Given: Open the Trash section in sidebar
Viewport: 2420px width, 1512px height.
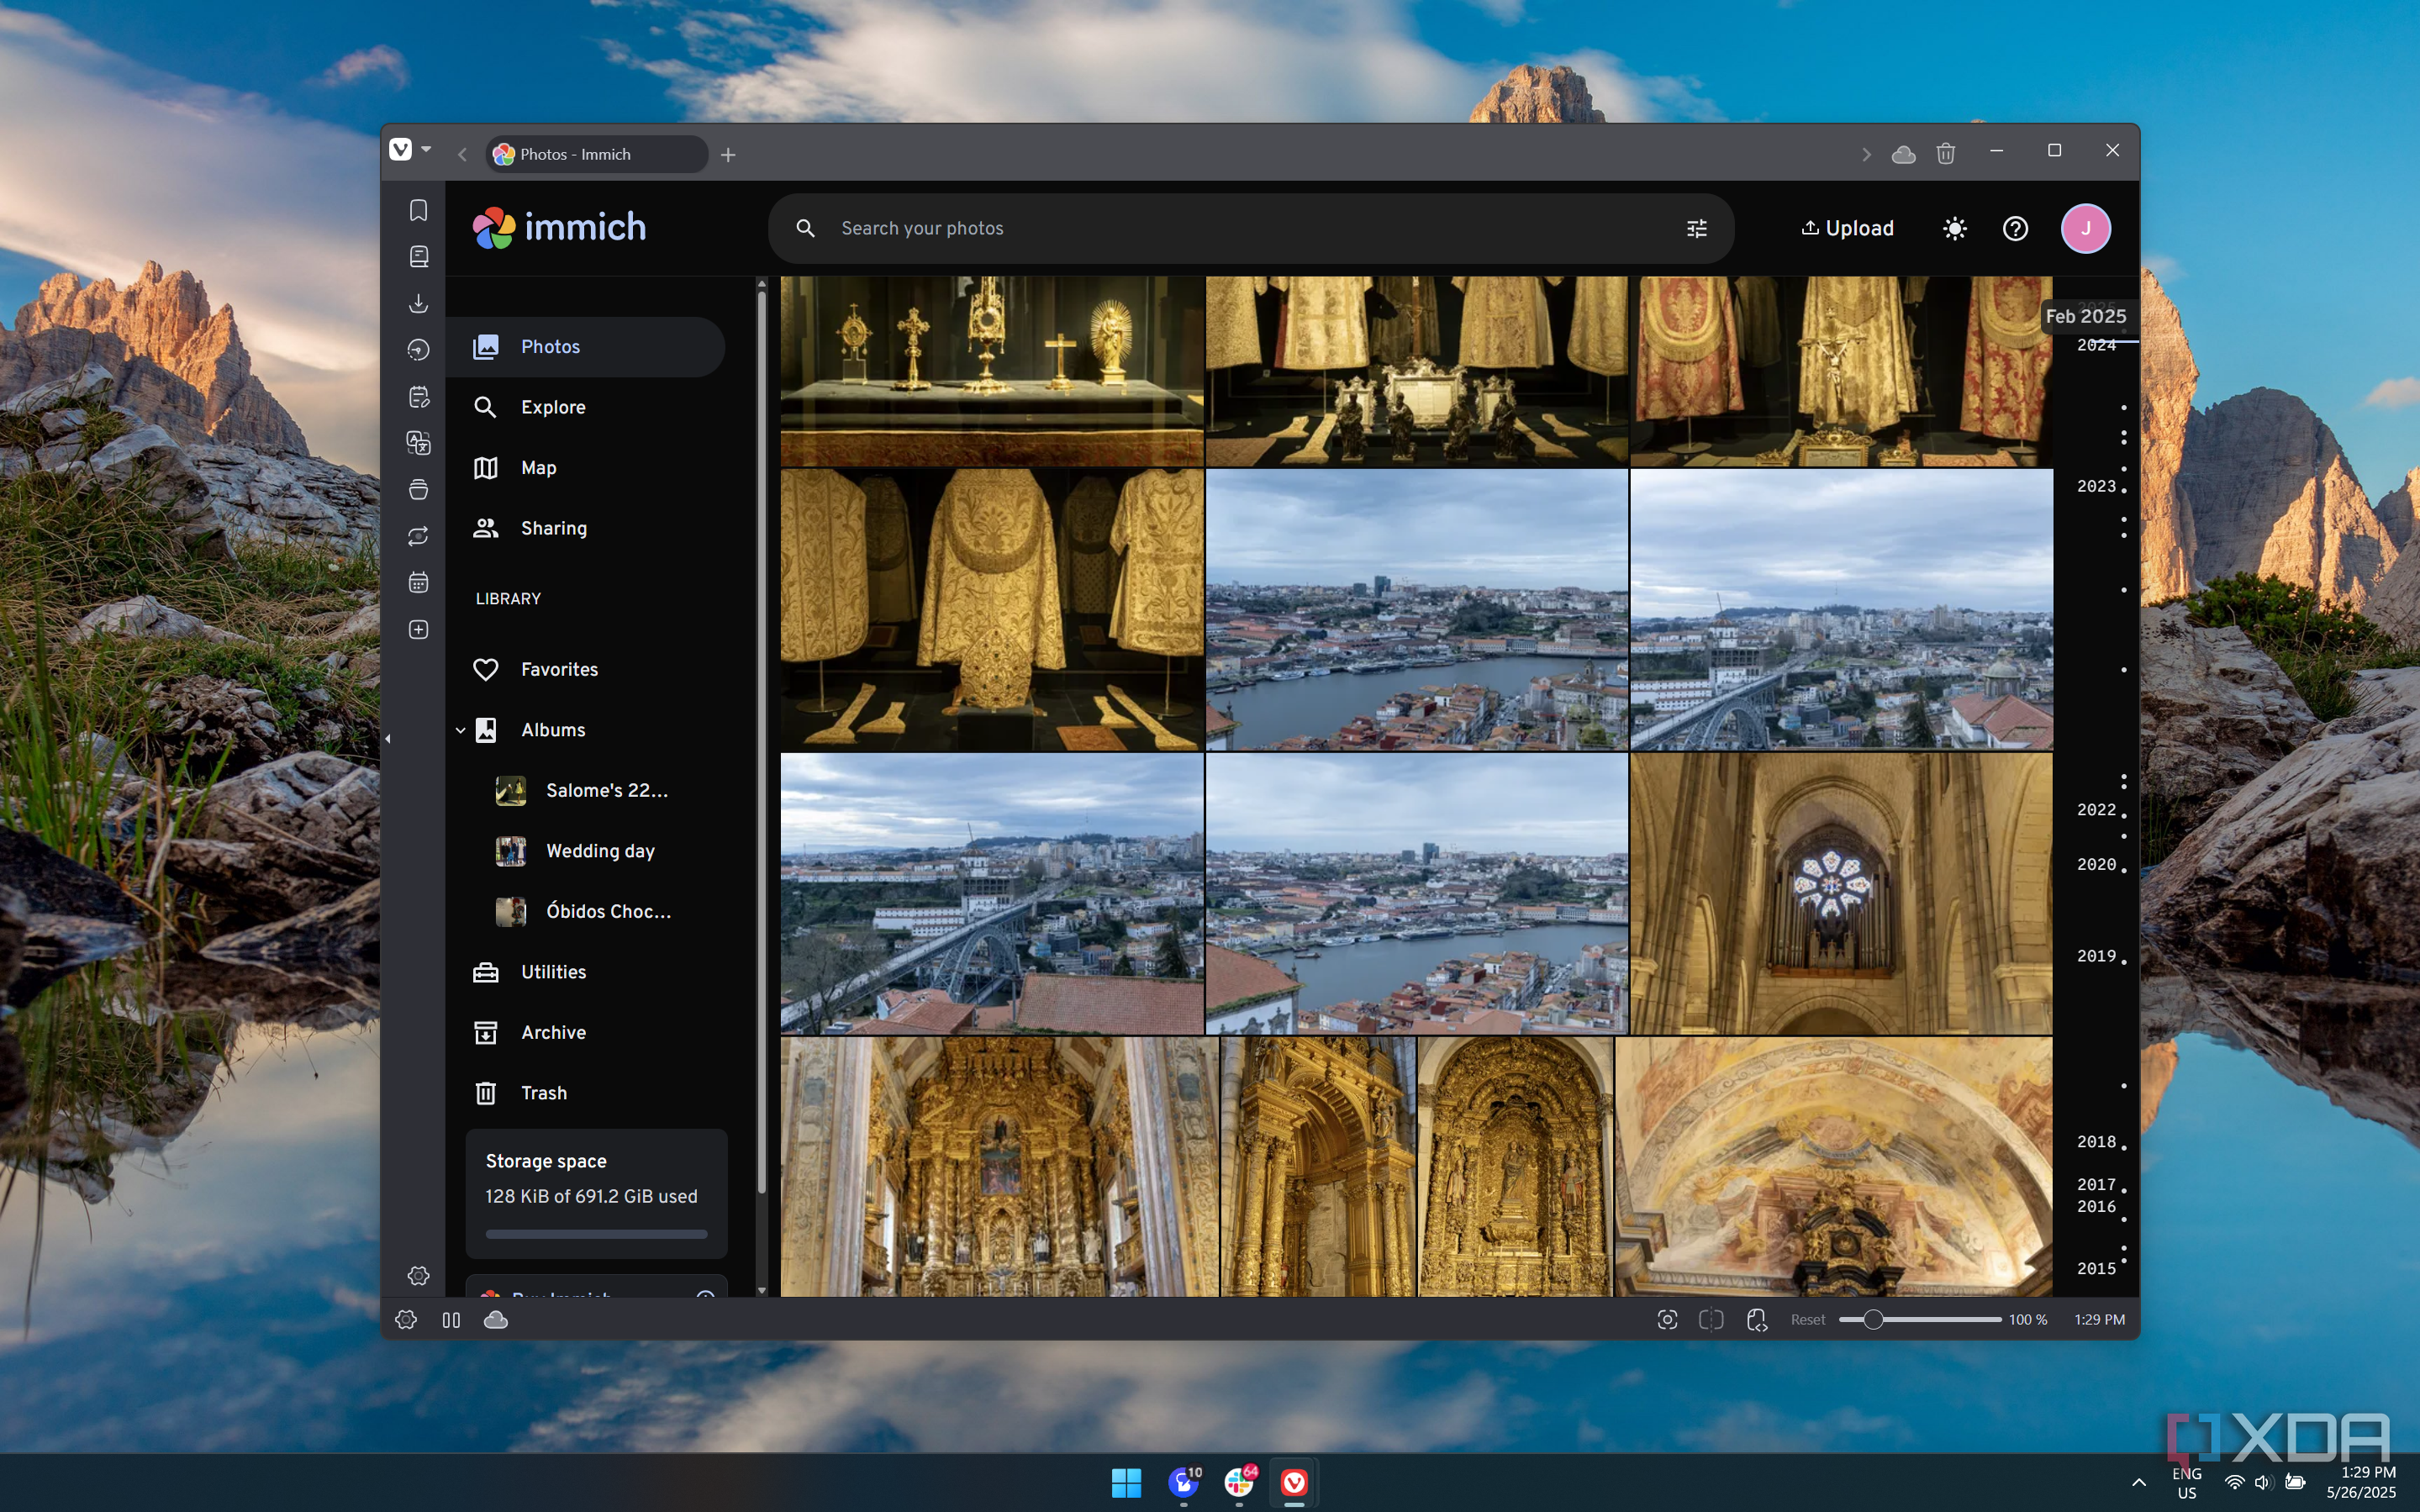Looking at the screenshot, I should point(585,1093).
